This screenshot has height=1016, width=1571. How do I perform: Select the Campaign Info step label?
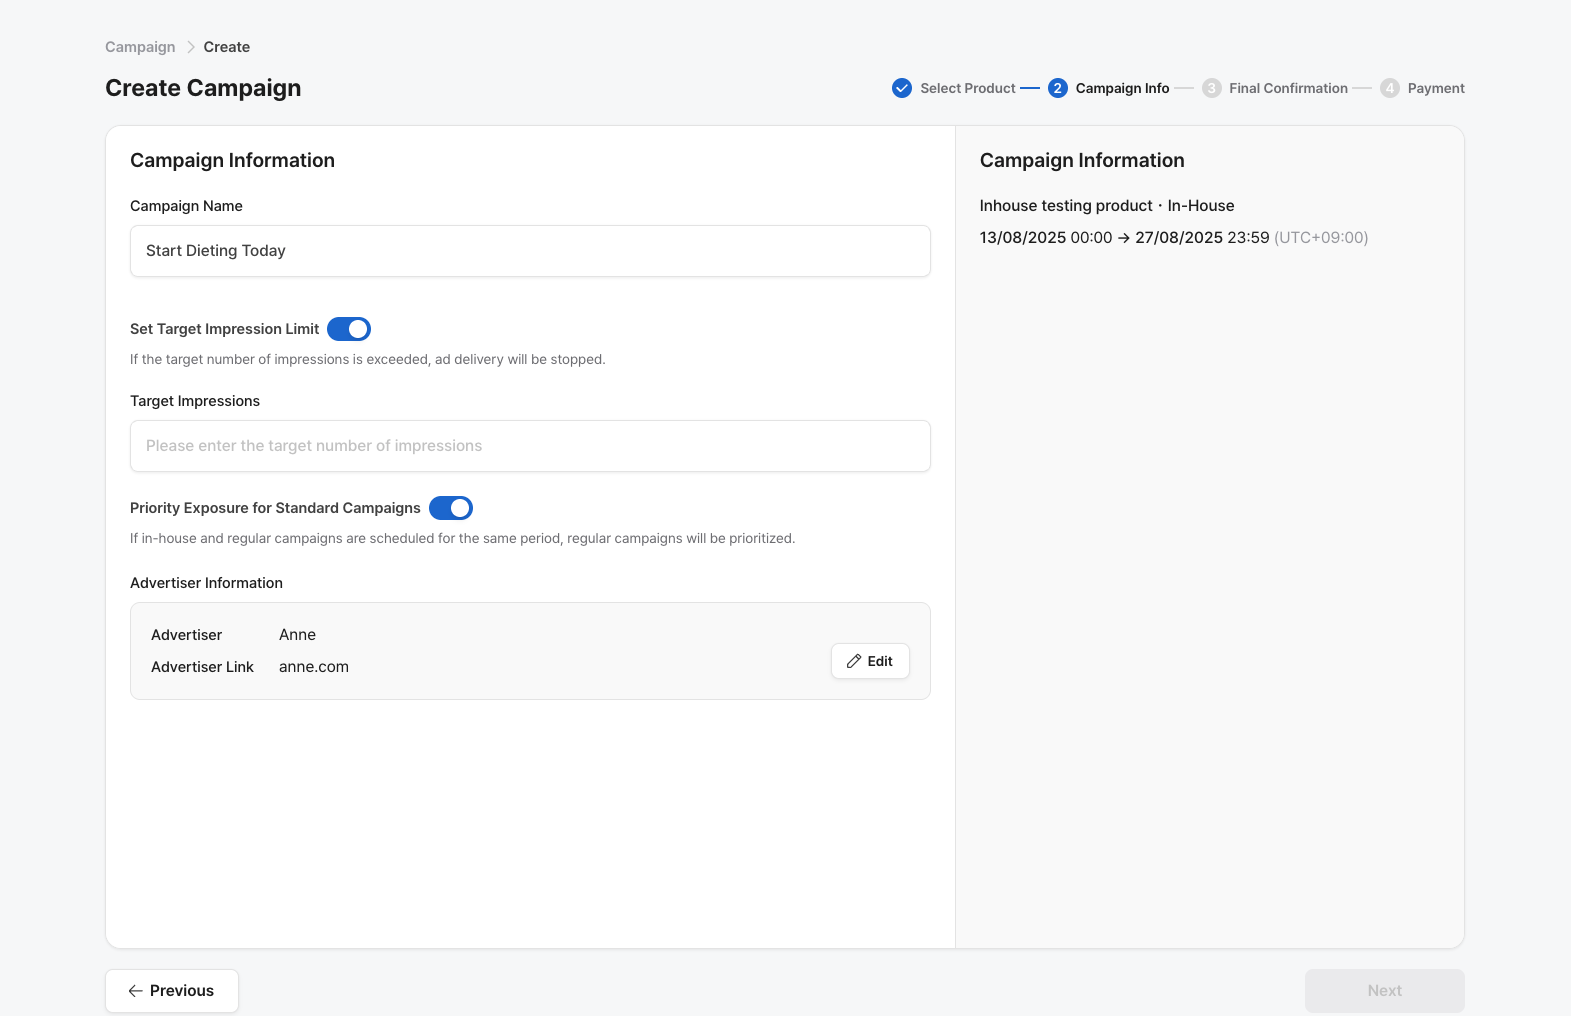(x=1122, y=88)
